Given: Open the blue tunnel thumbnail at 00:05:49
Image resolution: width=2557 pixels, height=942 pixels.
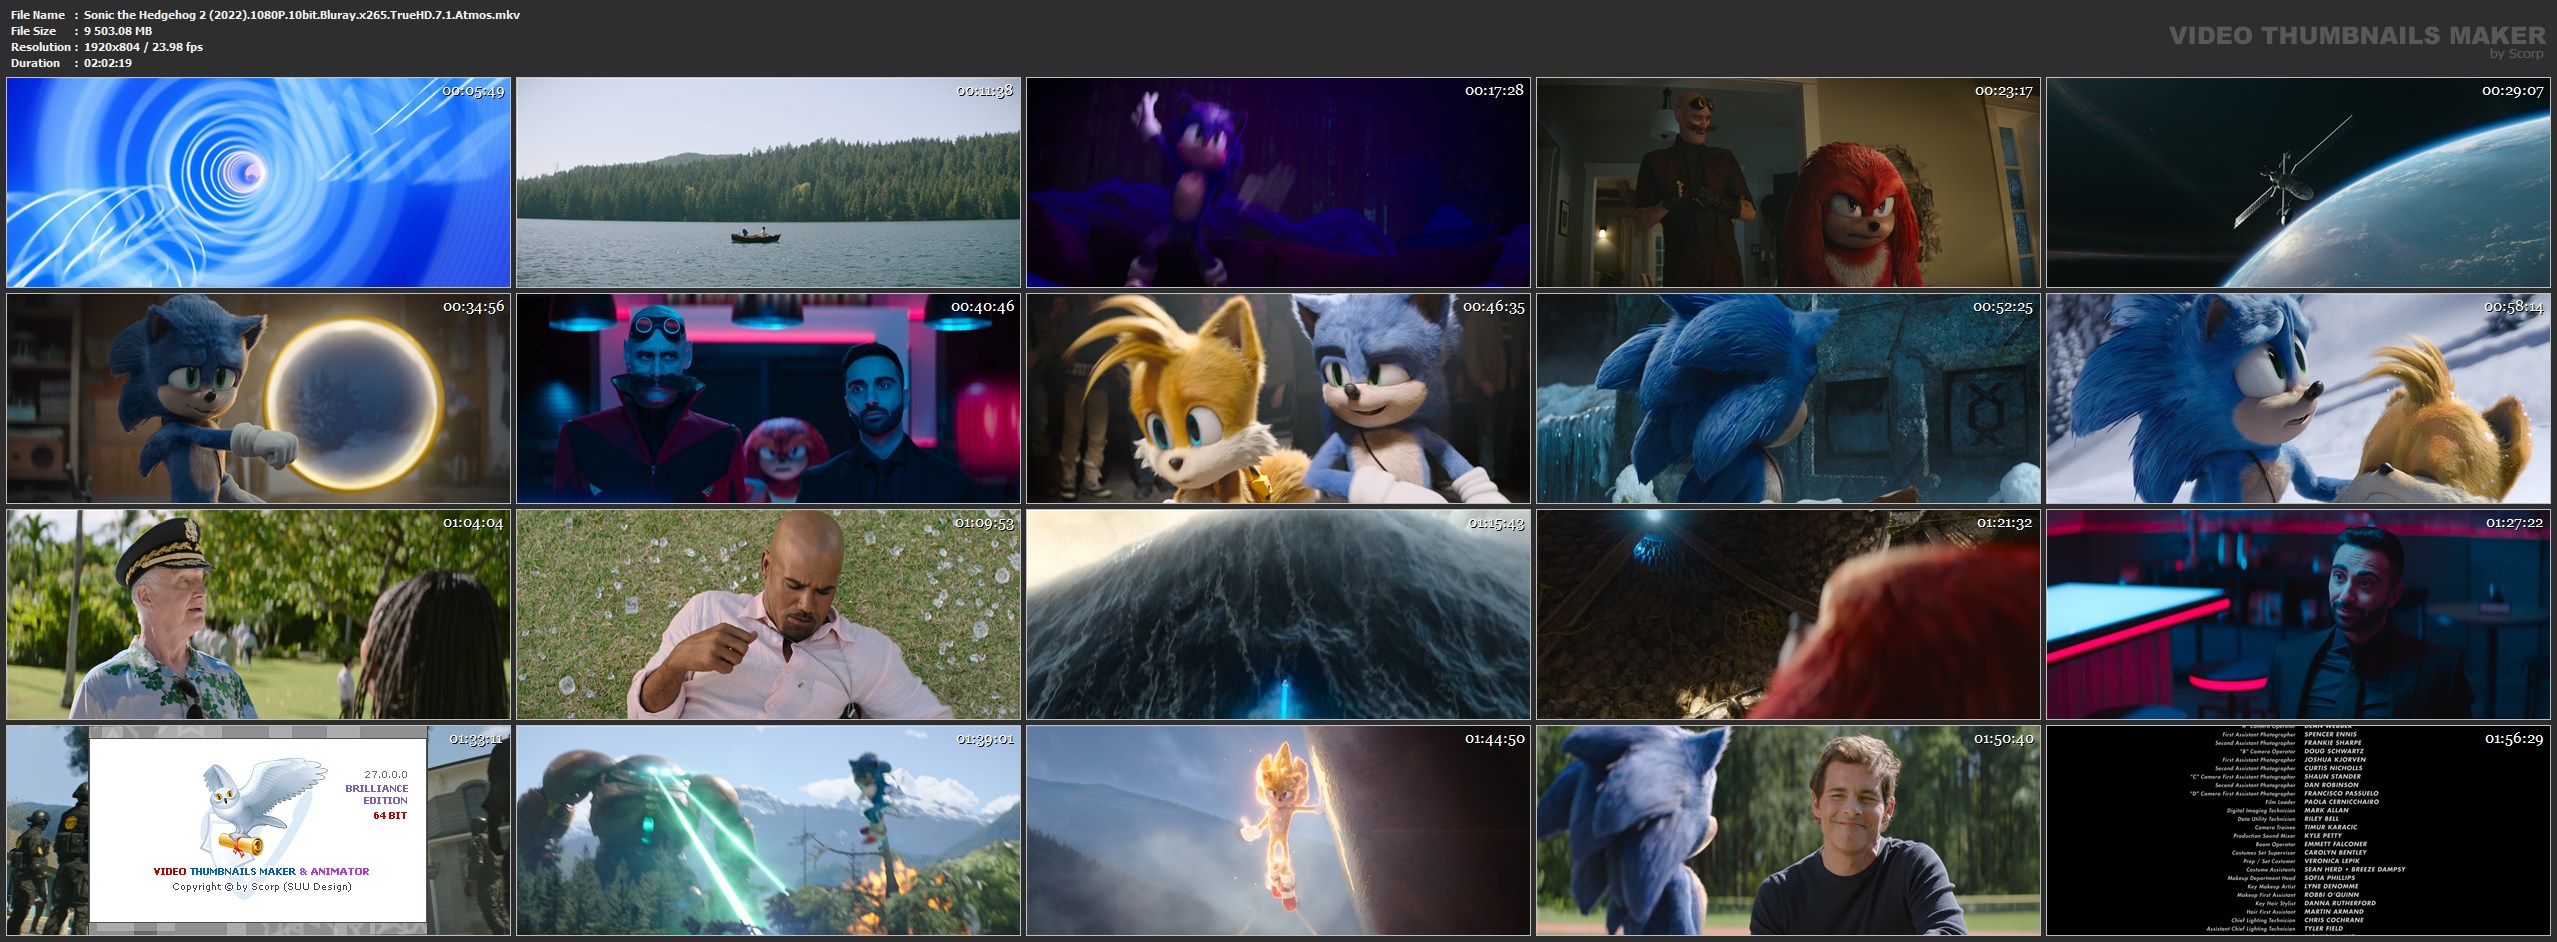Looking at the screenshot, I should 258,183.
